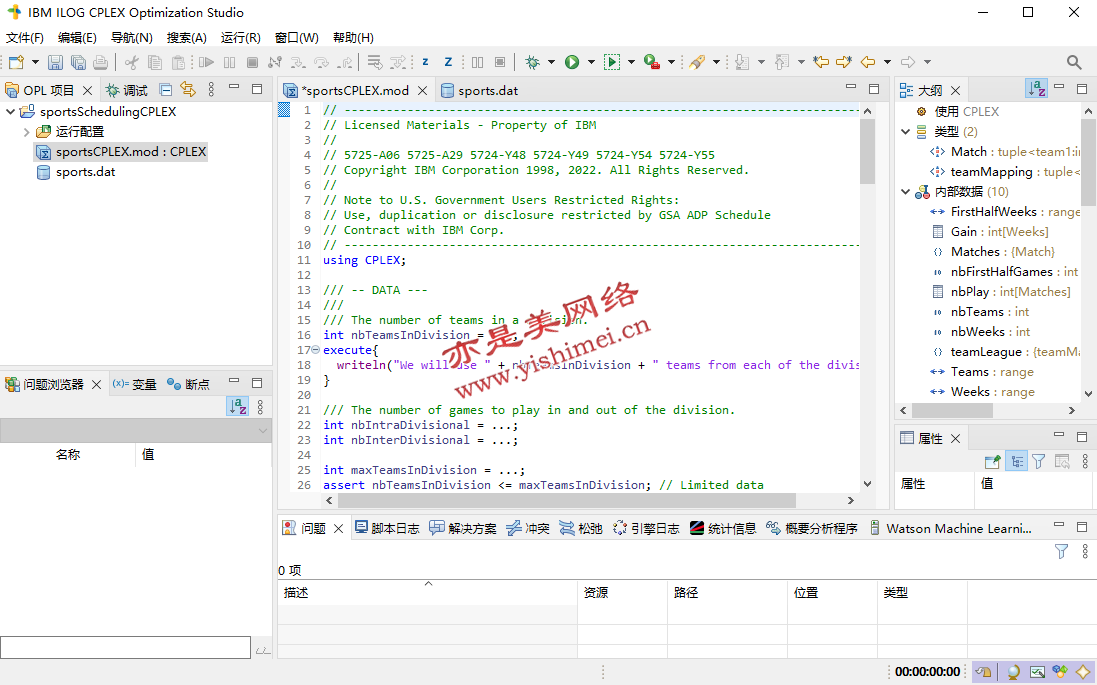
Task: Click the Next Edit Location arrow icon
Action: [844, 62]
